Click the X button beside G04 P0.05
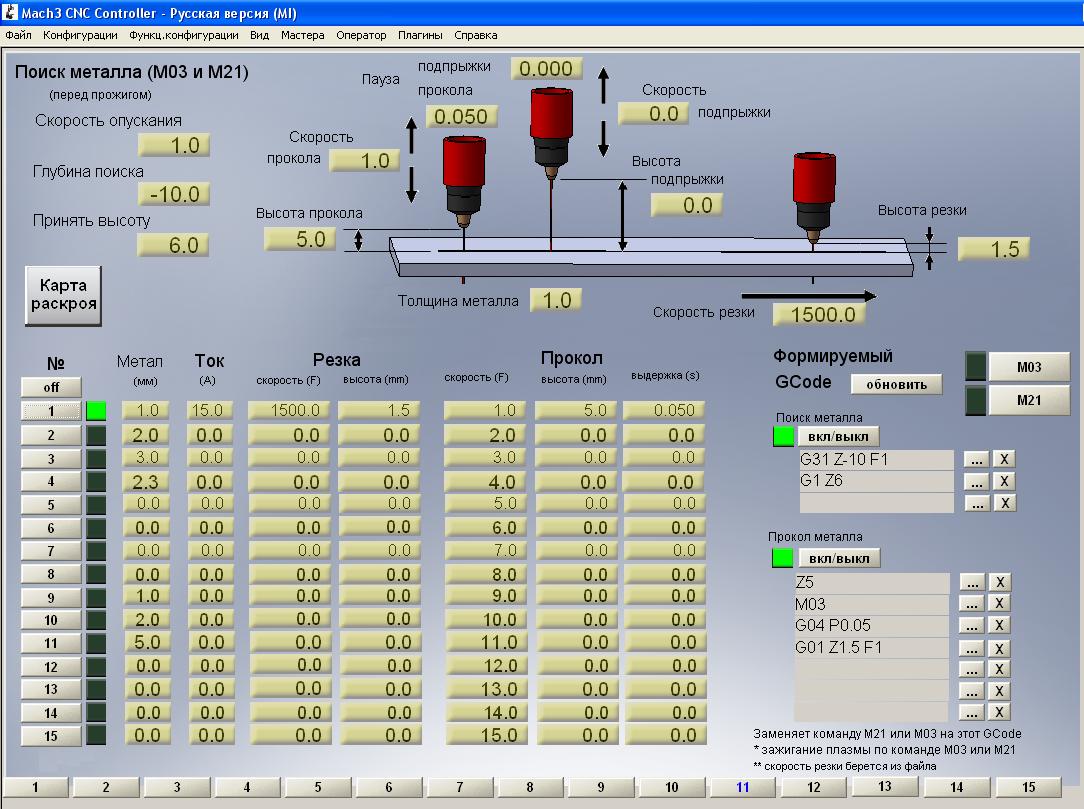 (999, 625)
